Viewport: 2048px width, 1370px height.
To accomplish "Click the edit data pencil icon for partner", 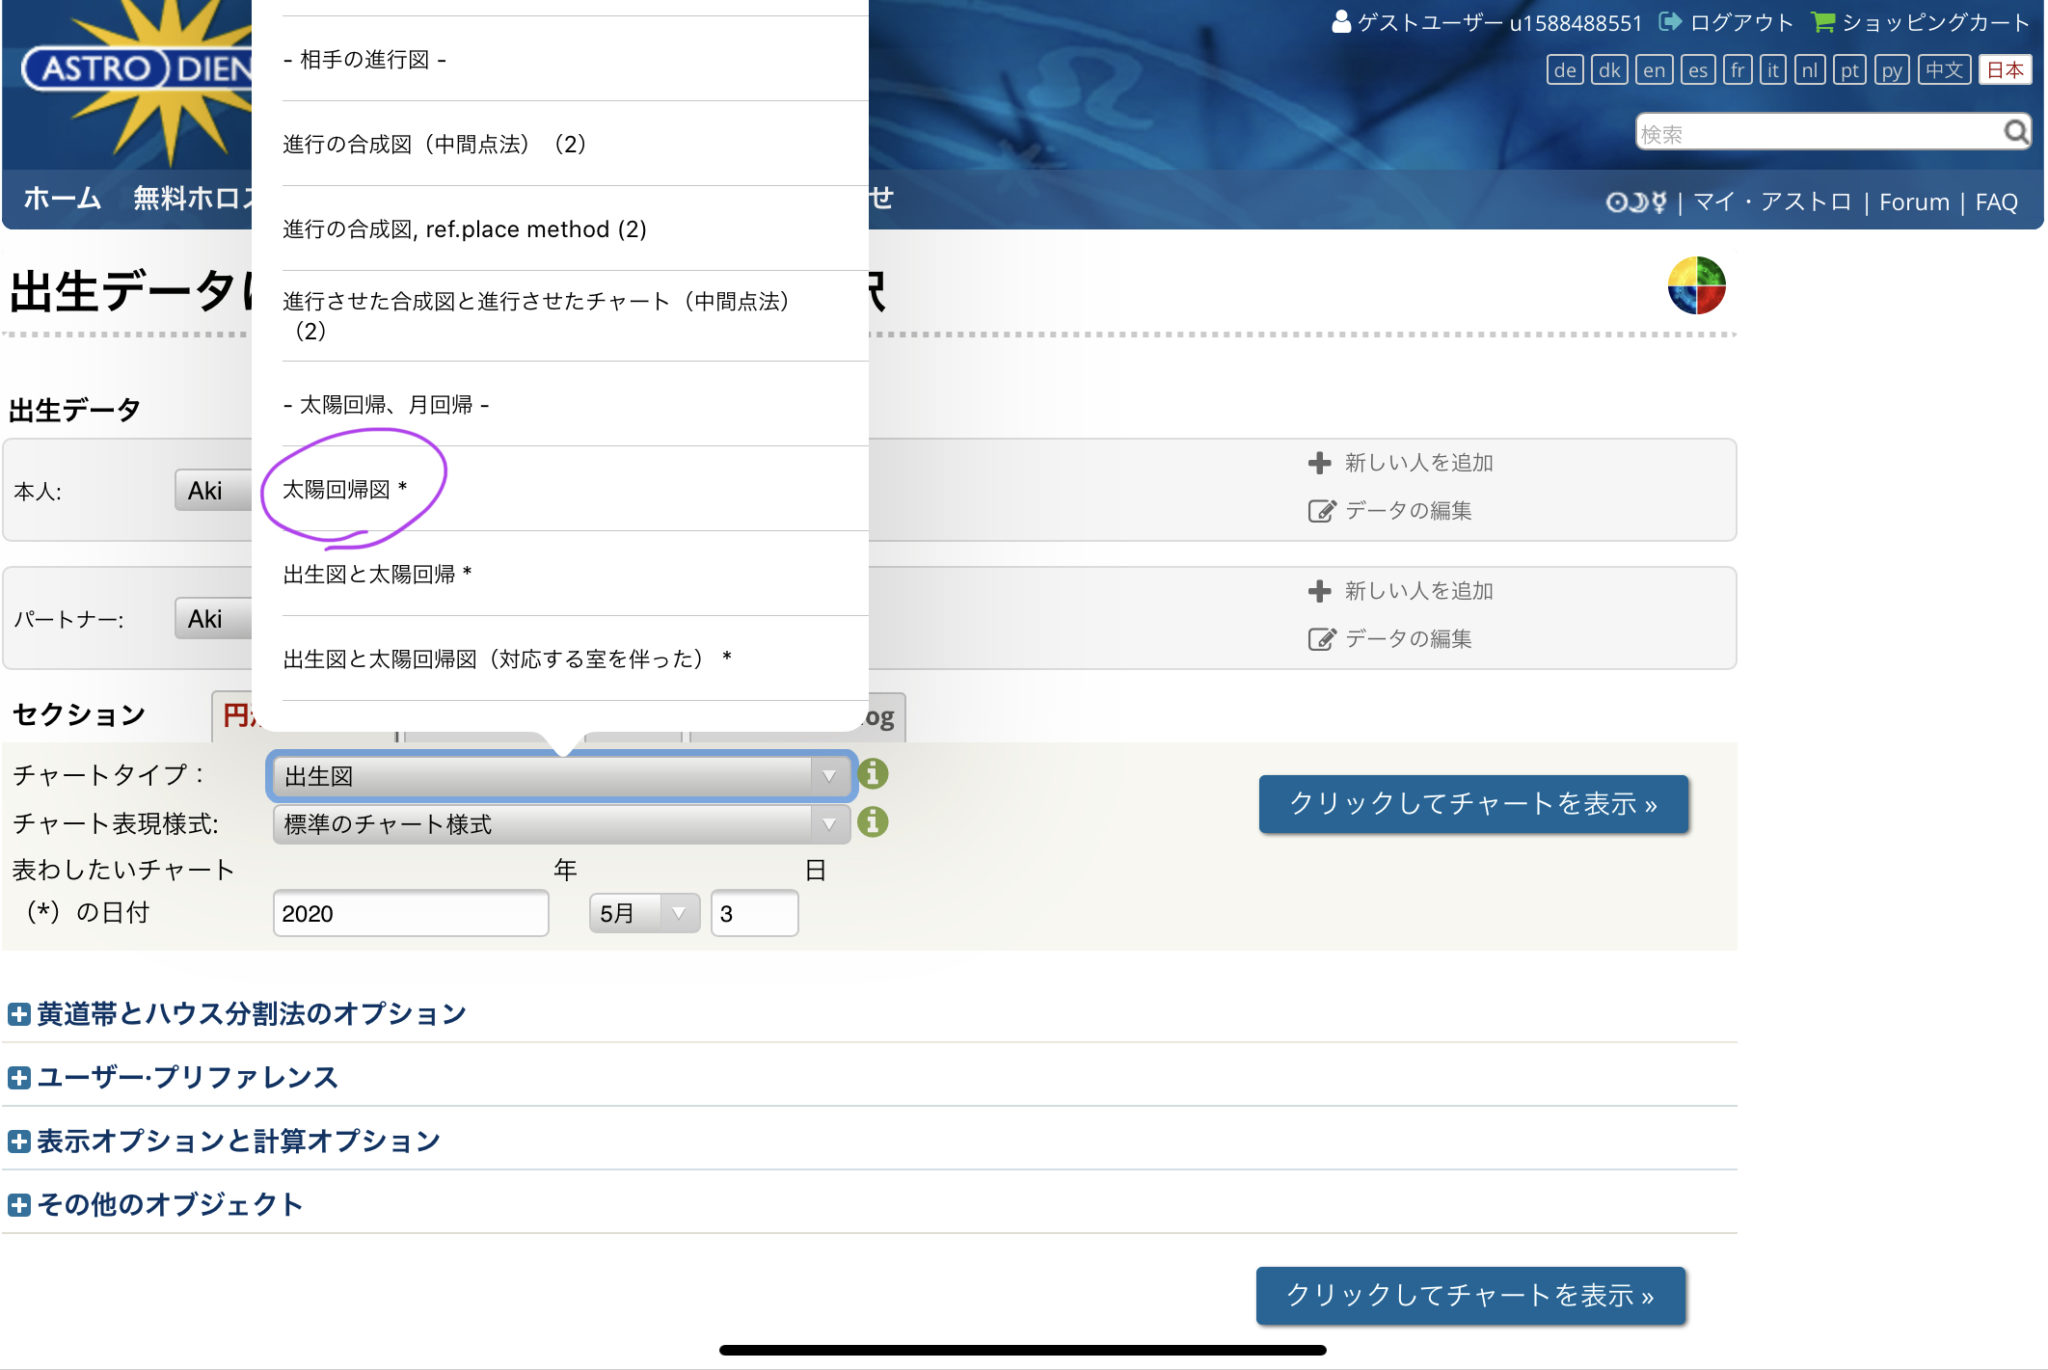I will click(x=1321, y=639).
